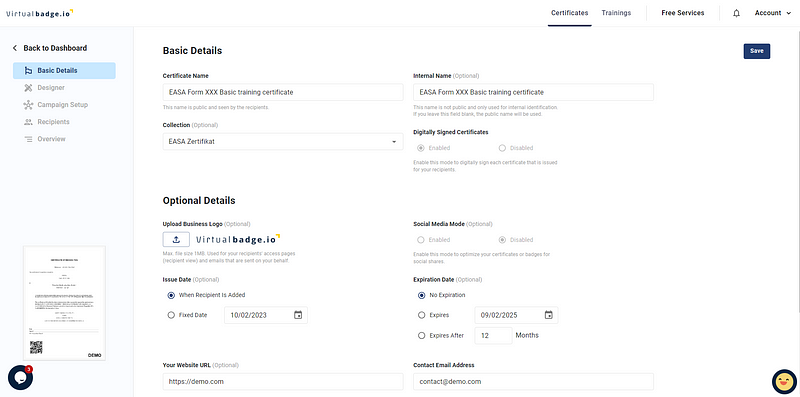This screenshot has height=397, width=800.
Task: Open Fixed Date calendar picker icon
Action: [298, 315]
